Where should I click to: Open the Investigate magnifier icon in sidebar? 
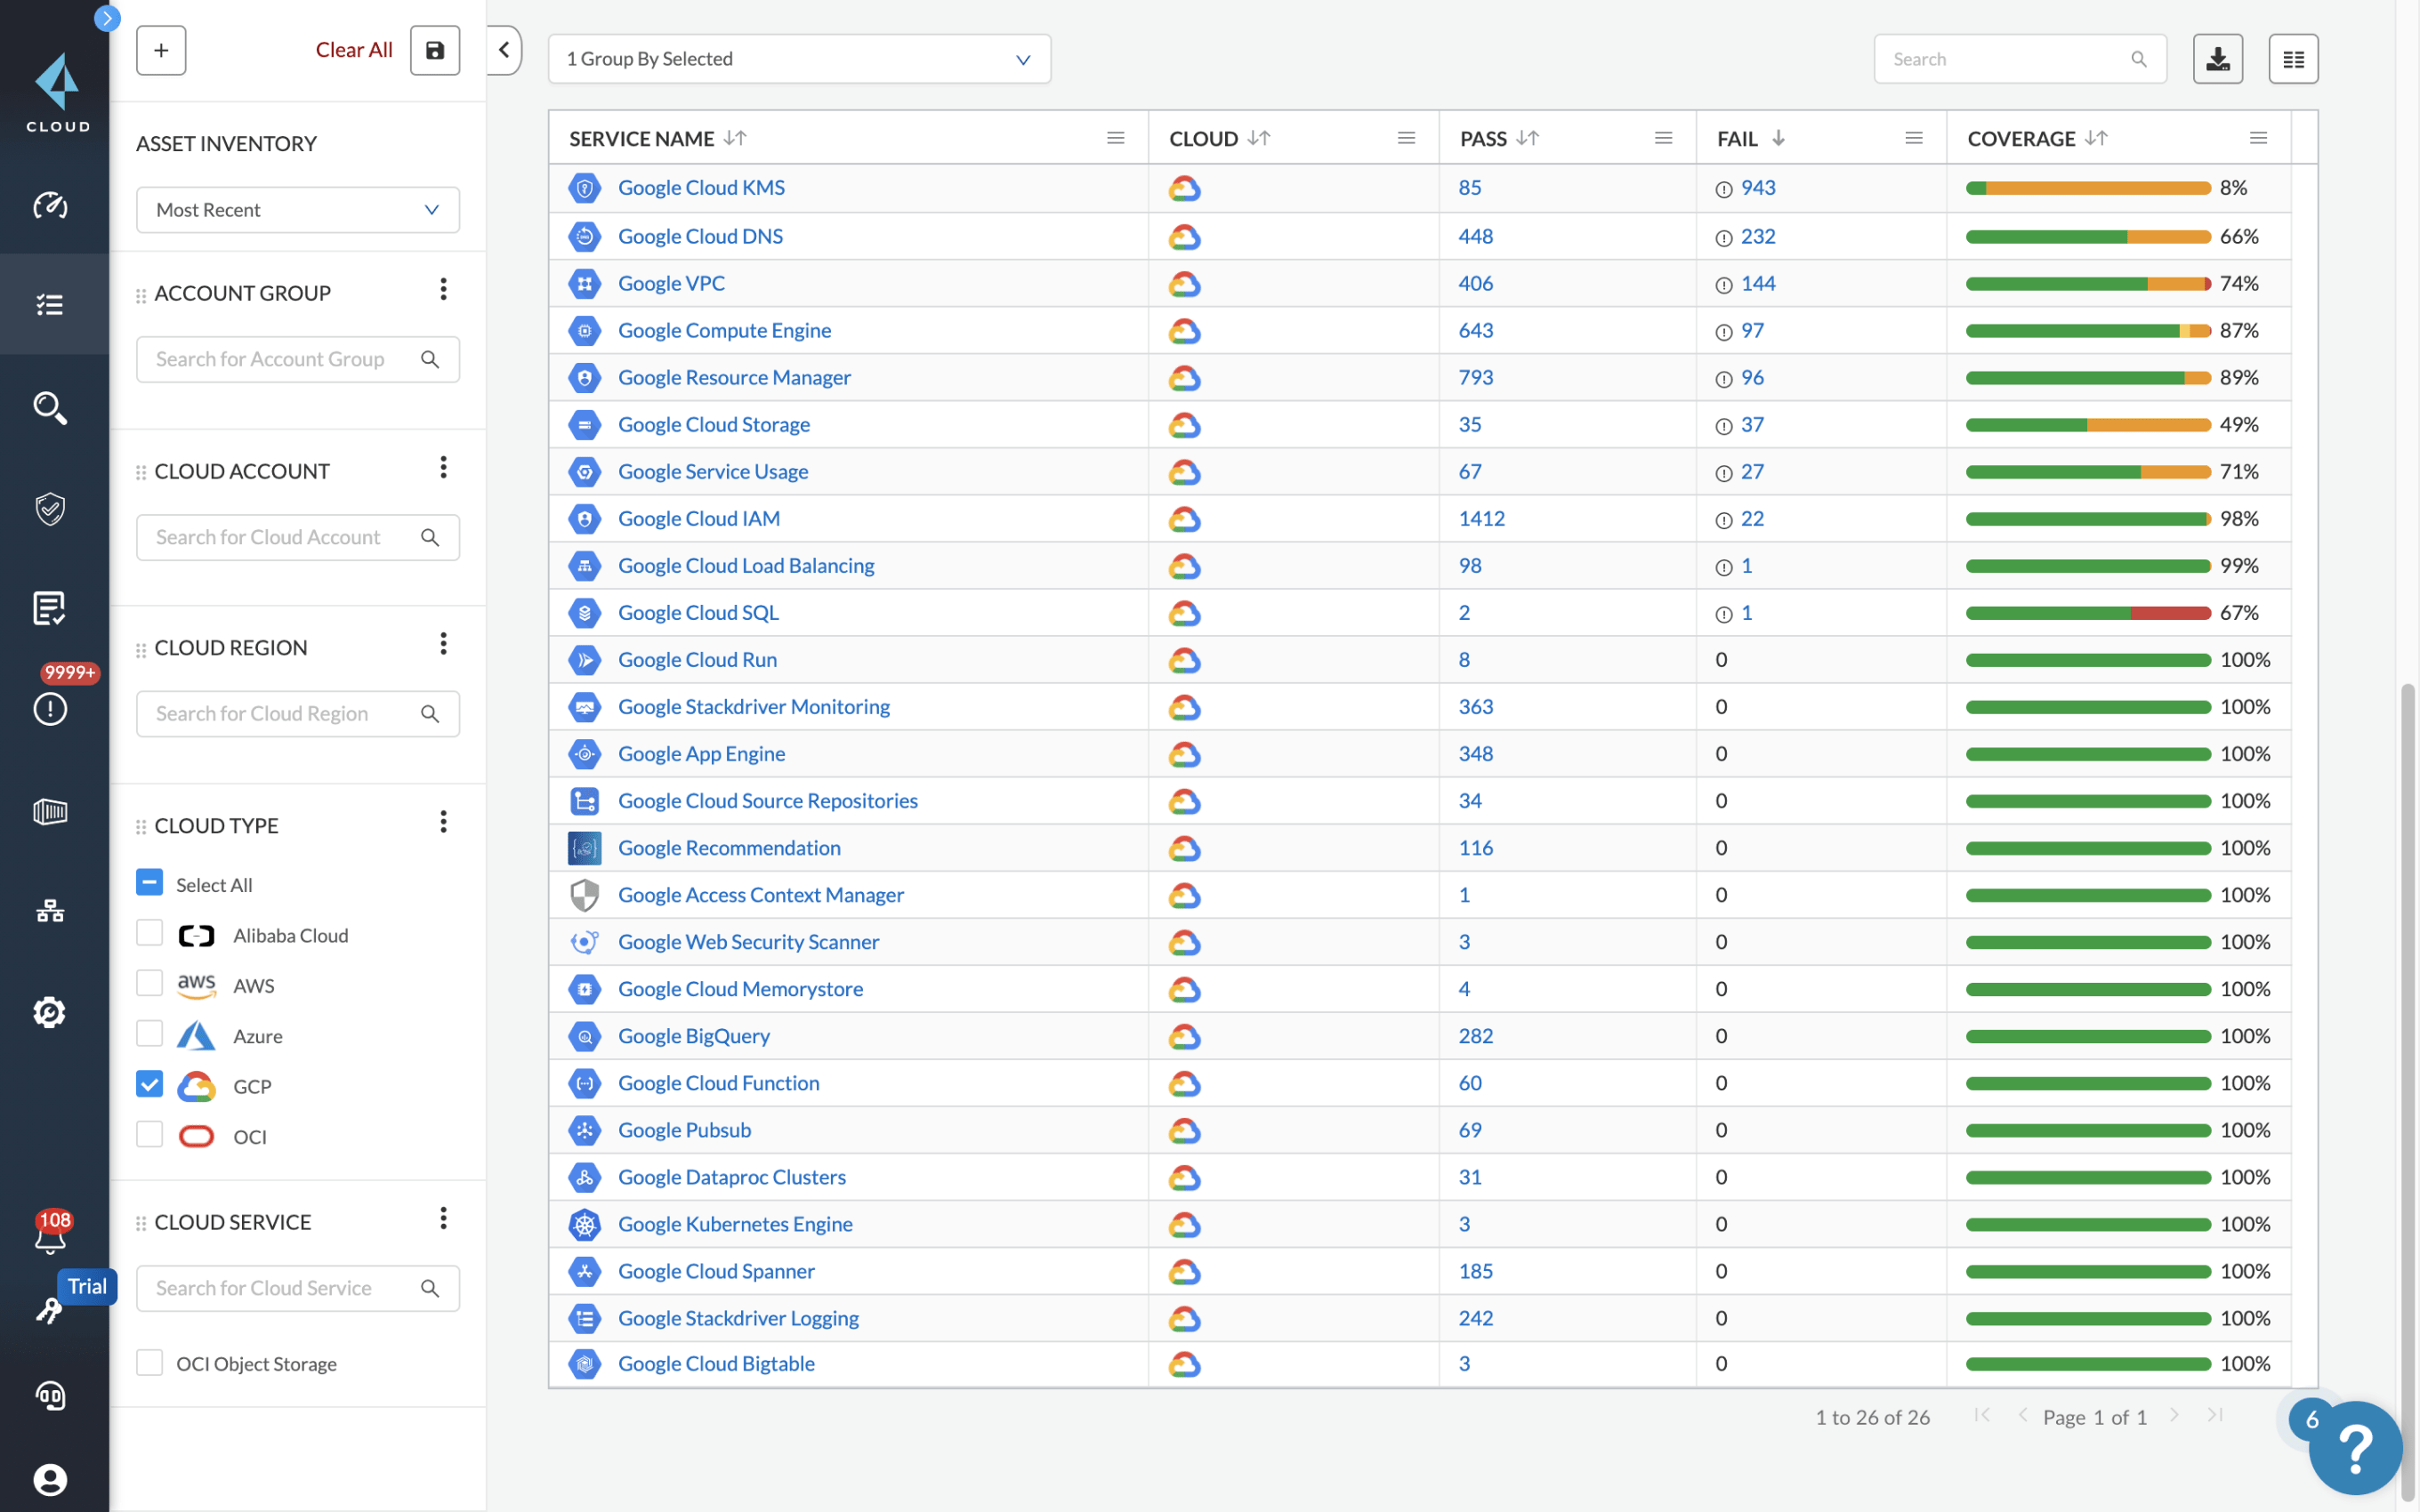click(x=50, y=407)
